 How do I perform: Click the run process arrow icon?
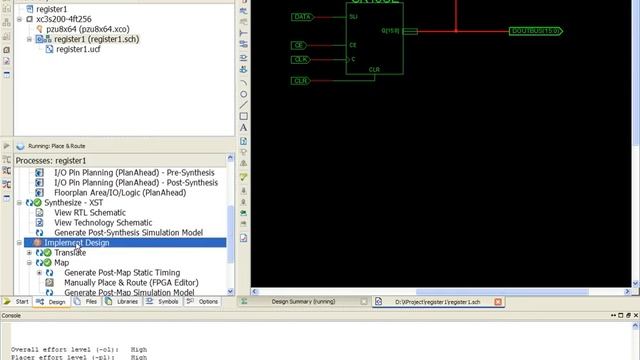[7, 146]
